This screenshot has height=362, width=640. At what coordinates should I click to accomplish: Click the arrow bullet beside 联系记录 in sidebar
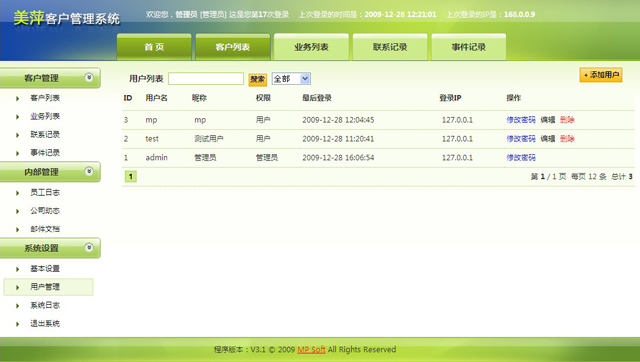(18, 135)
